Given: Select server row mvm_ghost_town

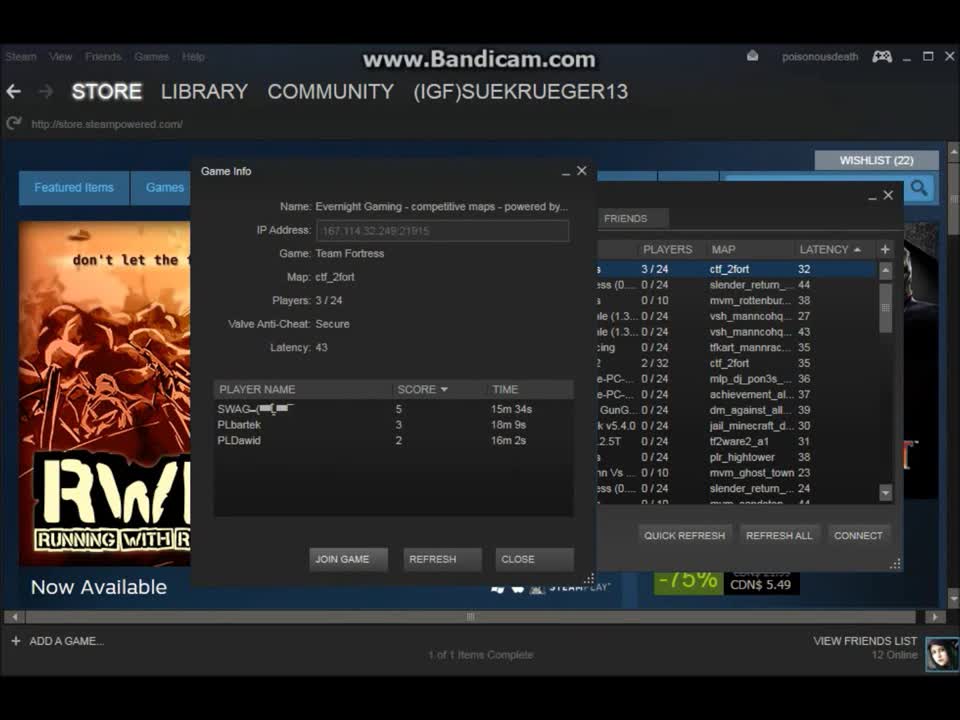Looking at the screenshot, I should (x=737, y=473).
